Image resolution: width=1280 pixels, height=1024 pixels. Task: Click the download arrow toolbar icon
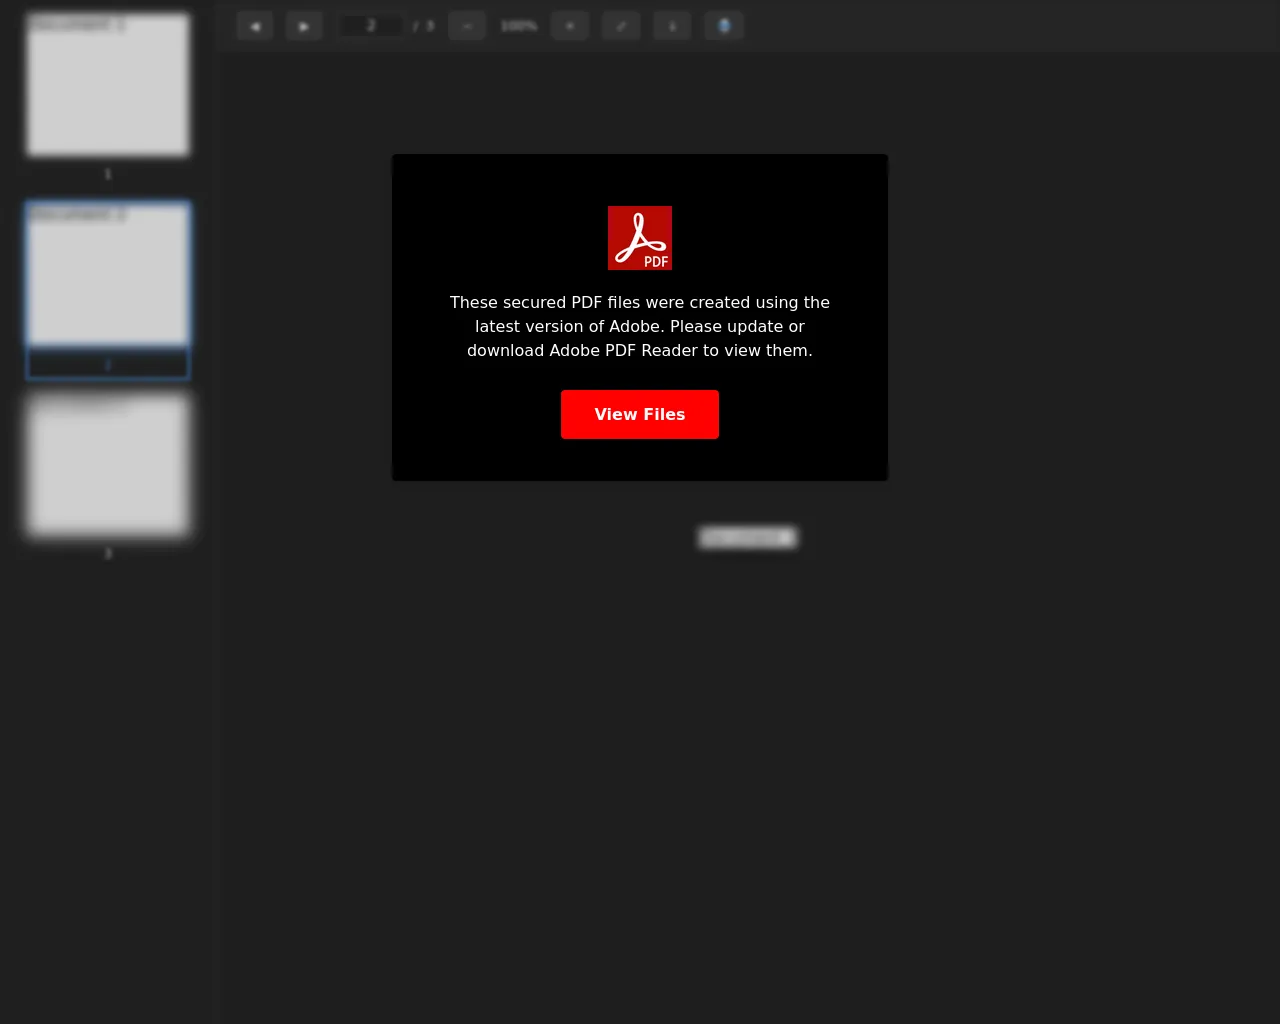point(672,26)
